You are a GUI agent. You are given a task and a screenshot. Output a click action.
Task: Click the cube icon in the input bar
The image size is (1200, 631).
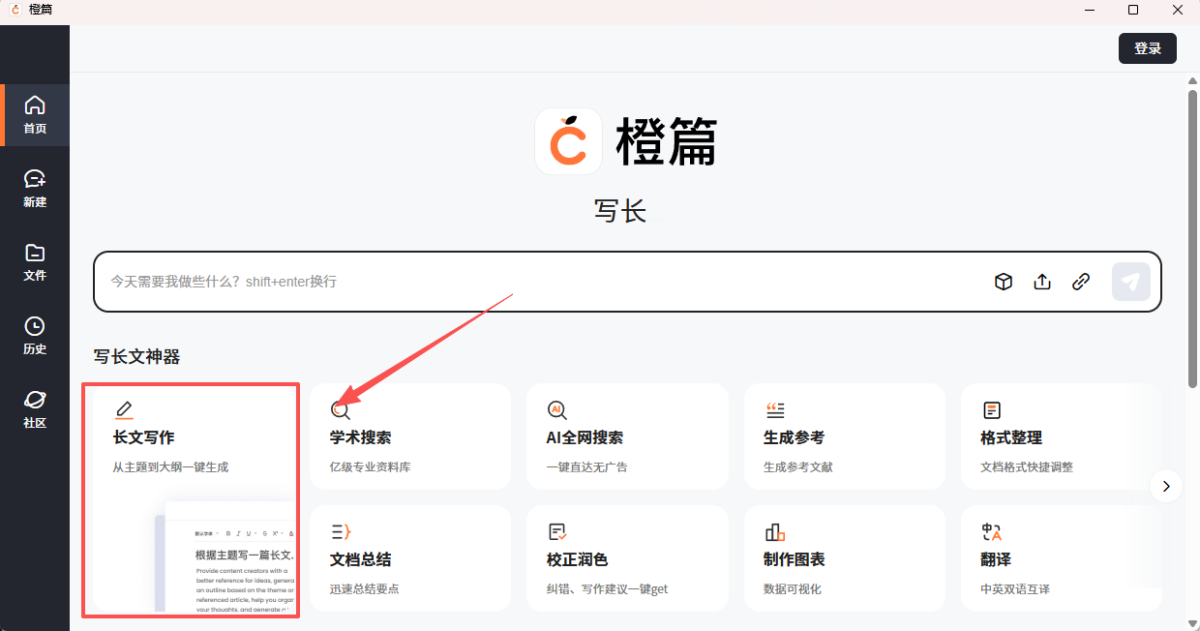1003,281
